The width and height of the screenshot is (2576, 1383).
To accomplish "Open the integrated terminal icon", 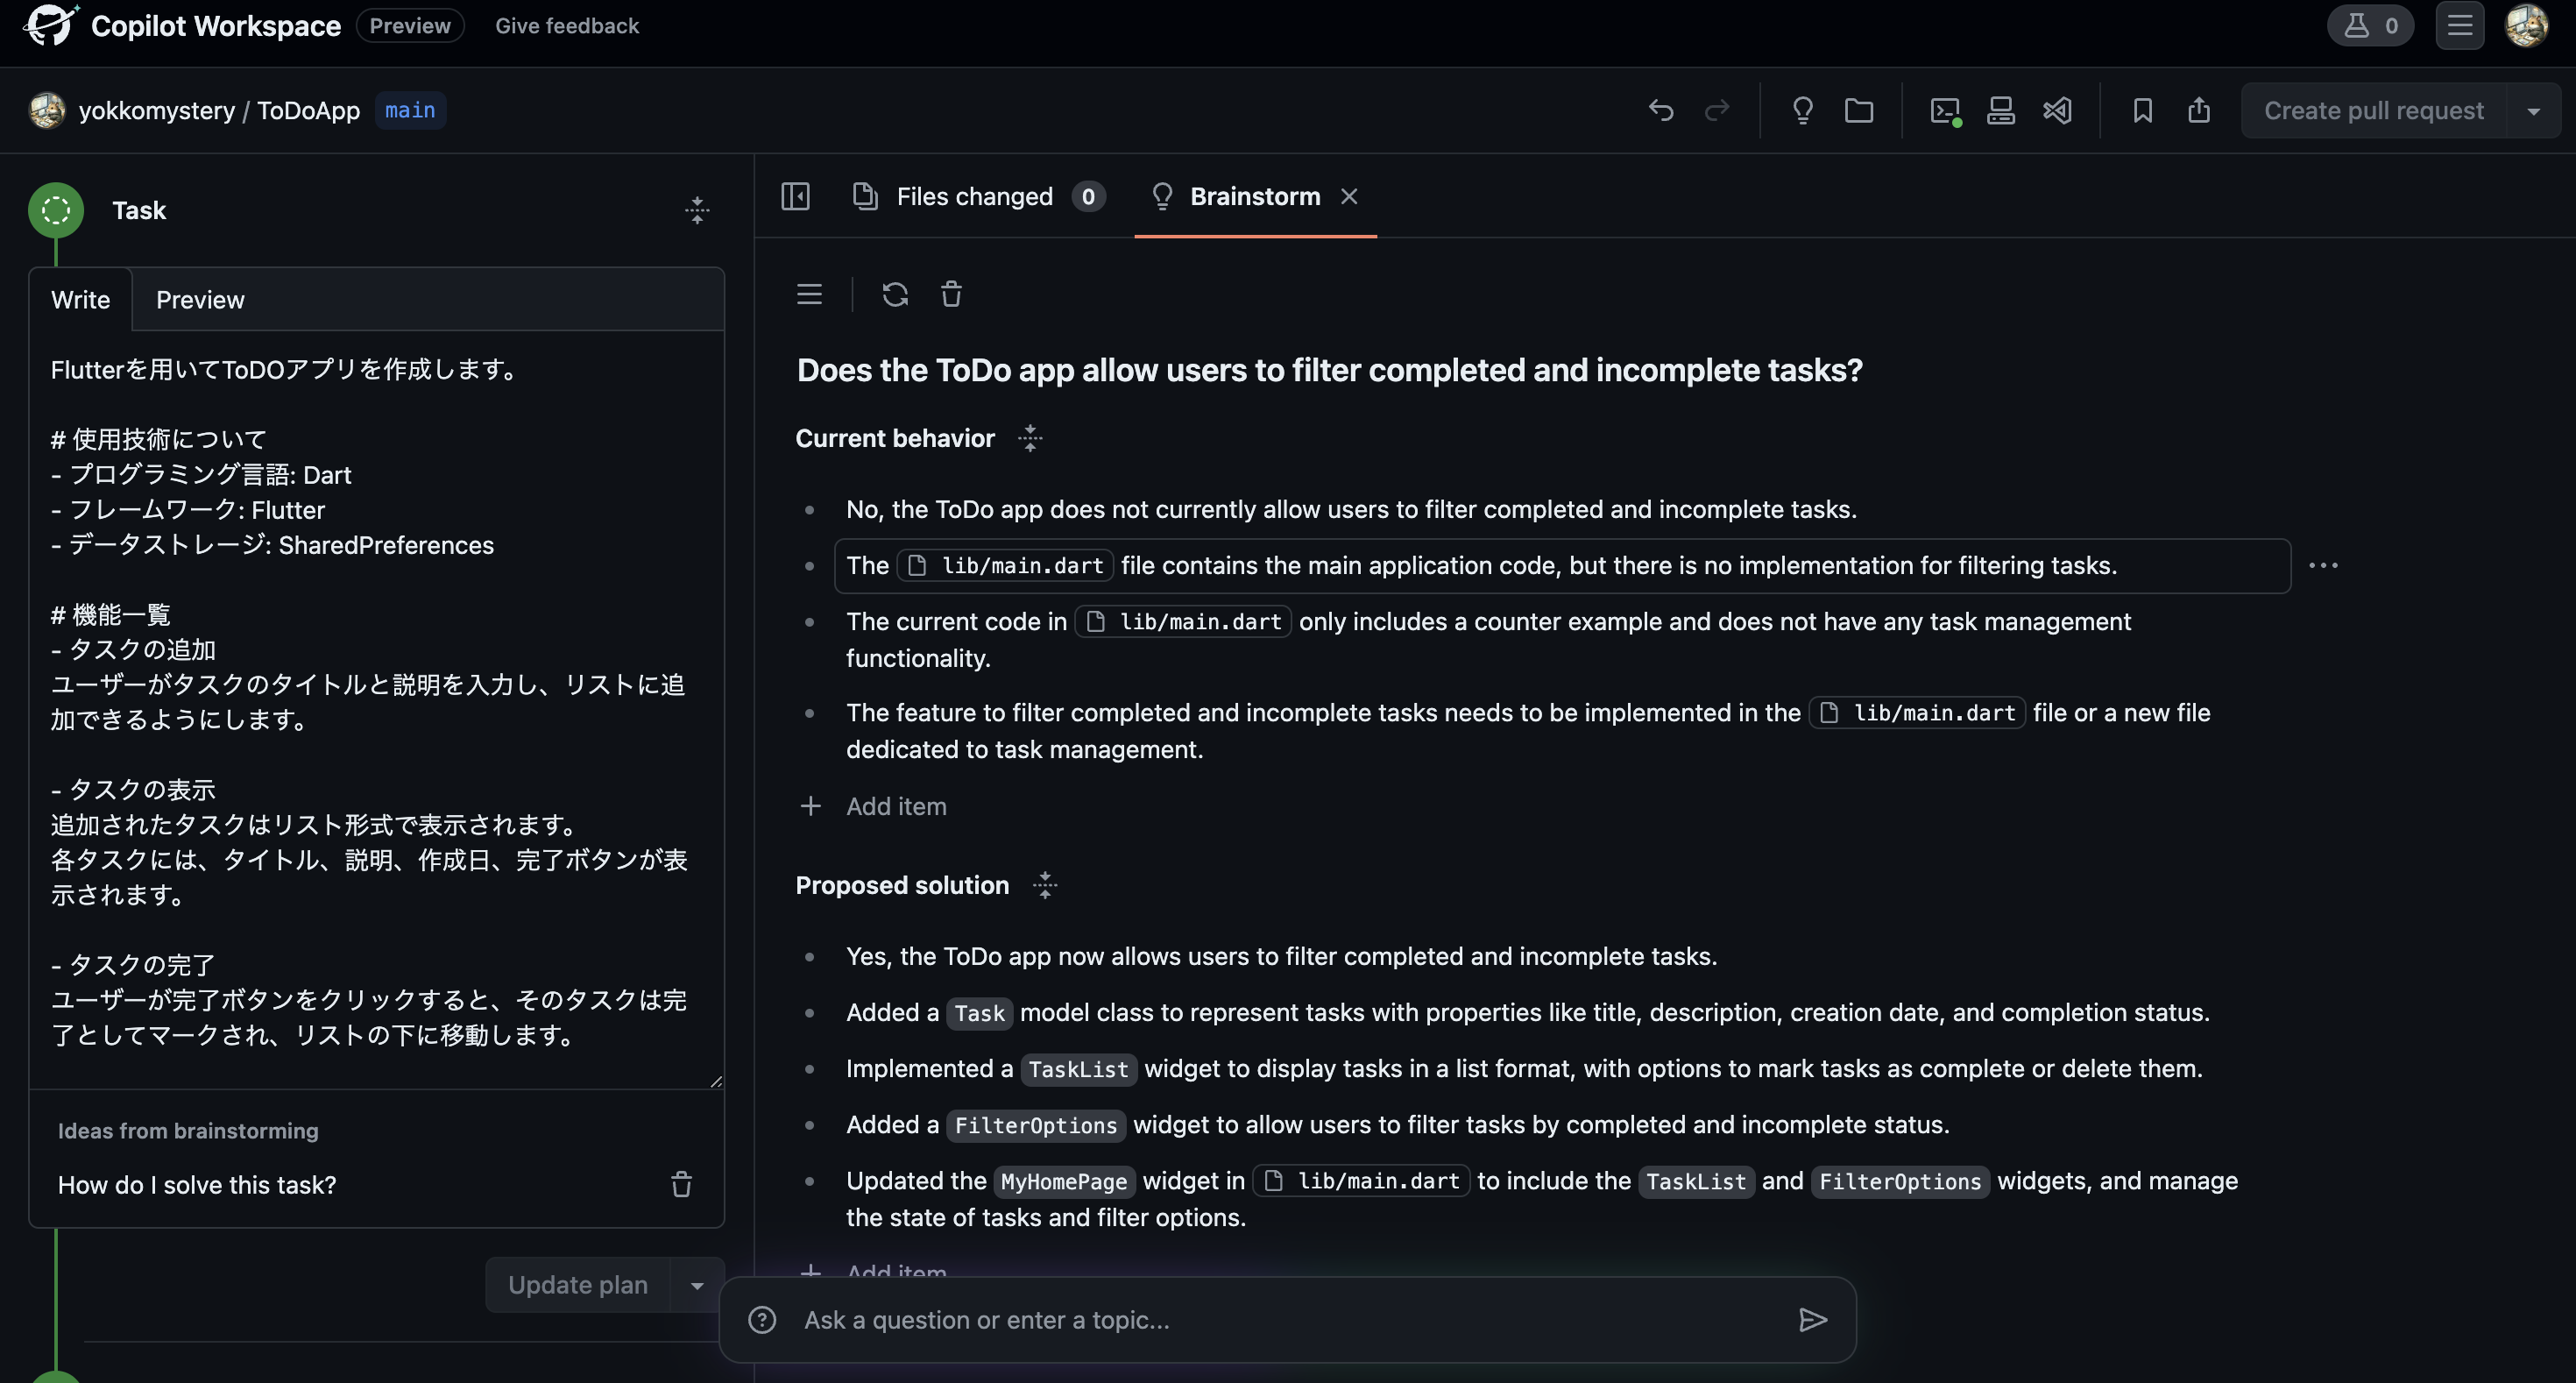I will 1944,110.
